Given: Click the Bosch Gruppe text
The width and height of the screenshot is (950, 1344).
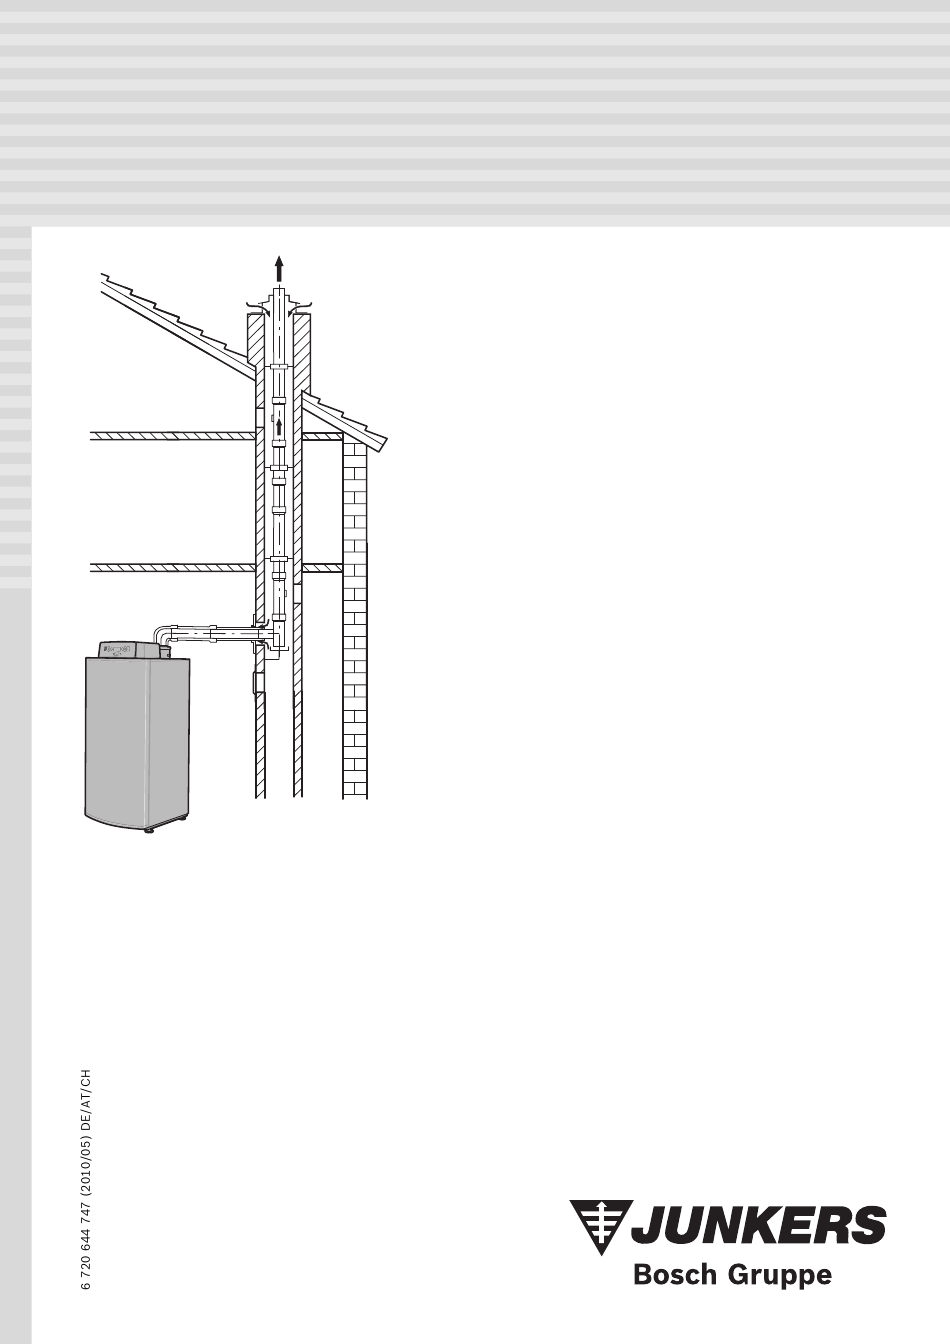Looking at the screenshot, I should coord(733,1275).
